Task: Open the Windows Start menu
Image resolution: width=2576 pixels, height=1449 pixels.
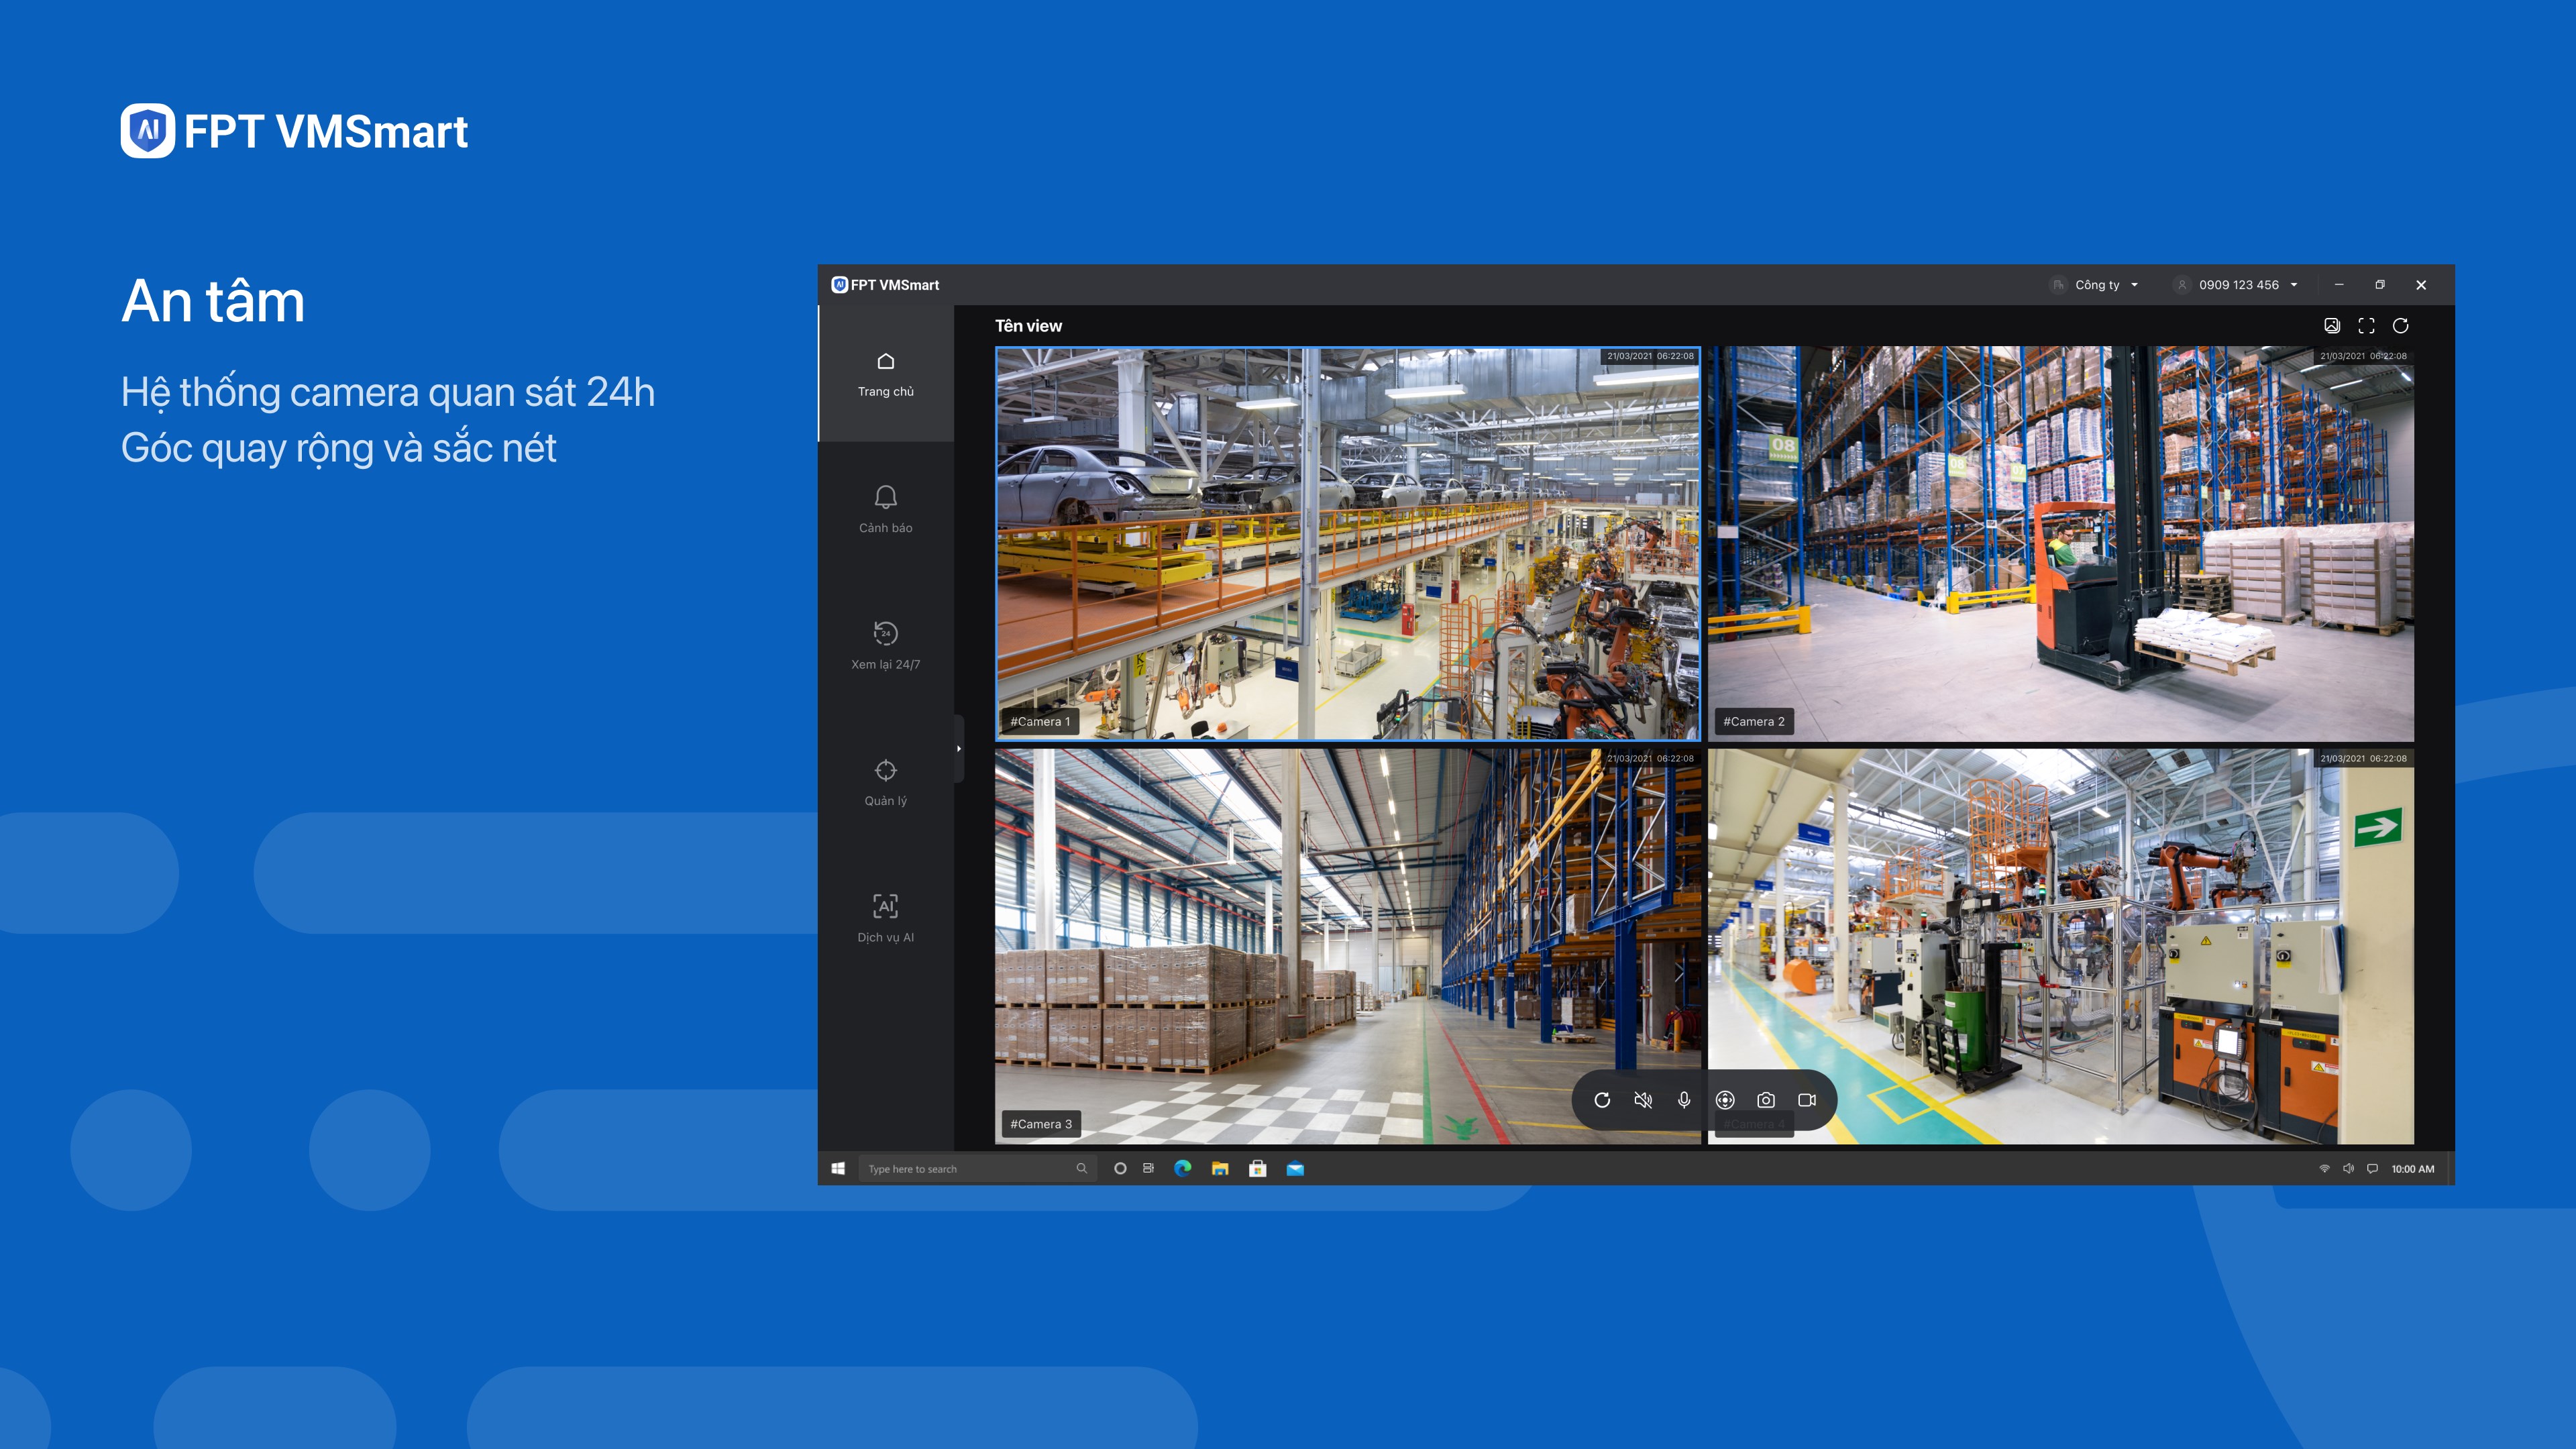Action: point(838,1169)
